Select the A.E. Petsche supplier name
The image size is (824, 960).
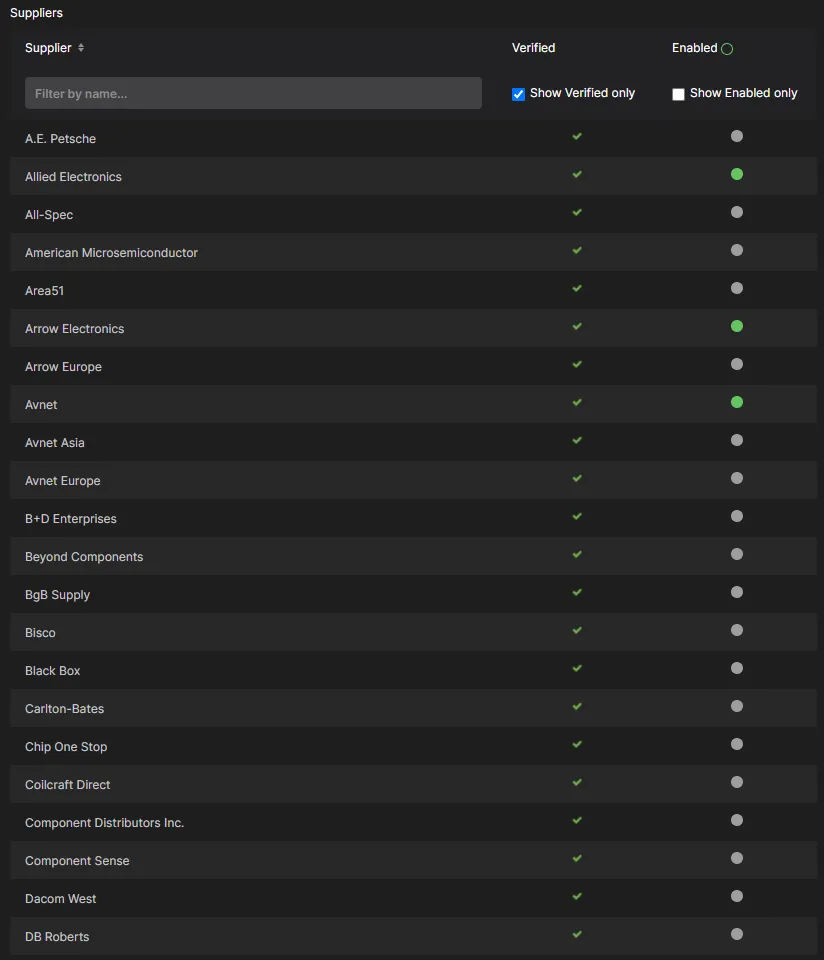(x=61, y=138)
